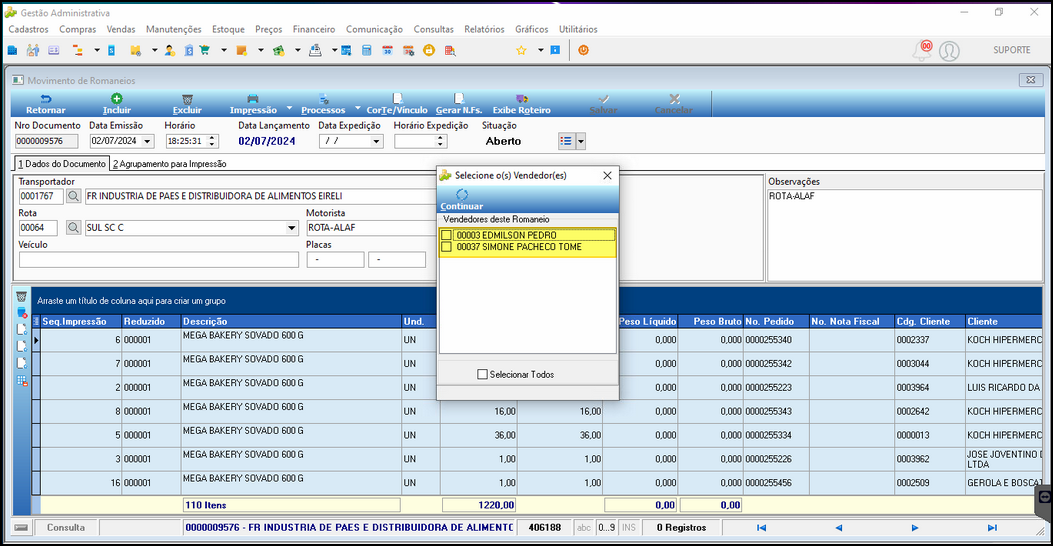
Task: Click the orange power icon
Action: [x=584, y=50]
